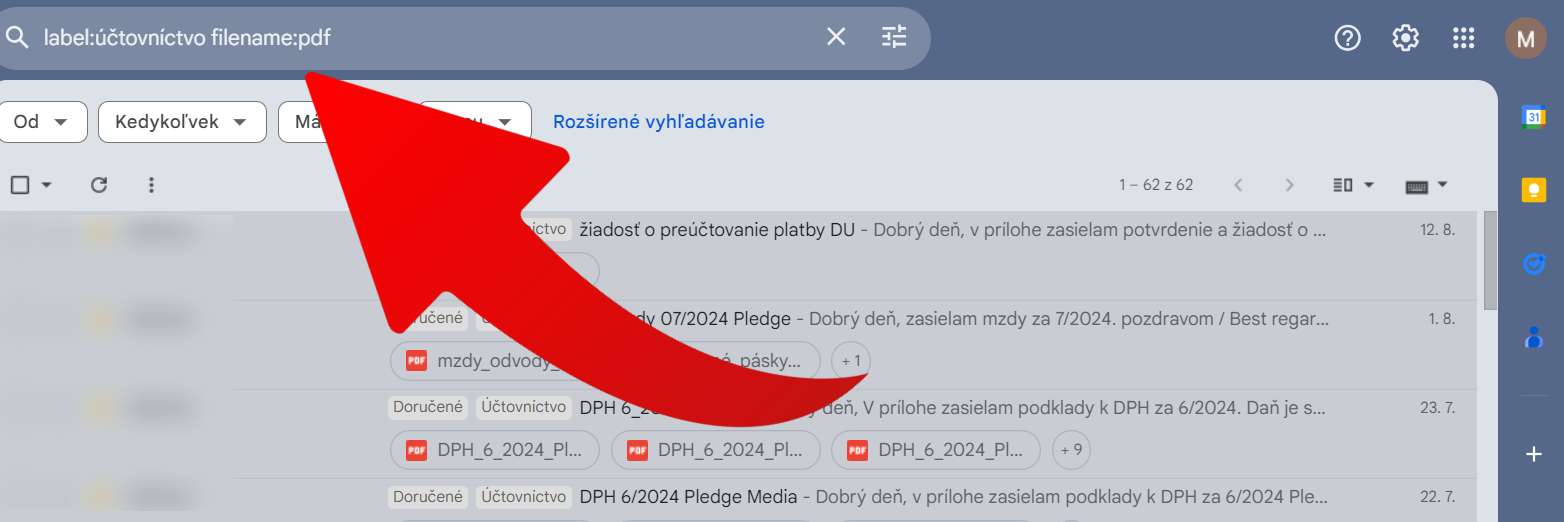The image size is (1564, 522).
Task: Open Google apps grid icon
Action: (1463, 38)
